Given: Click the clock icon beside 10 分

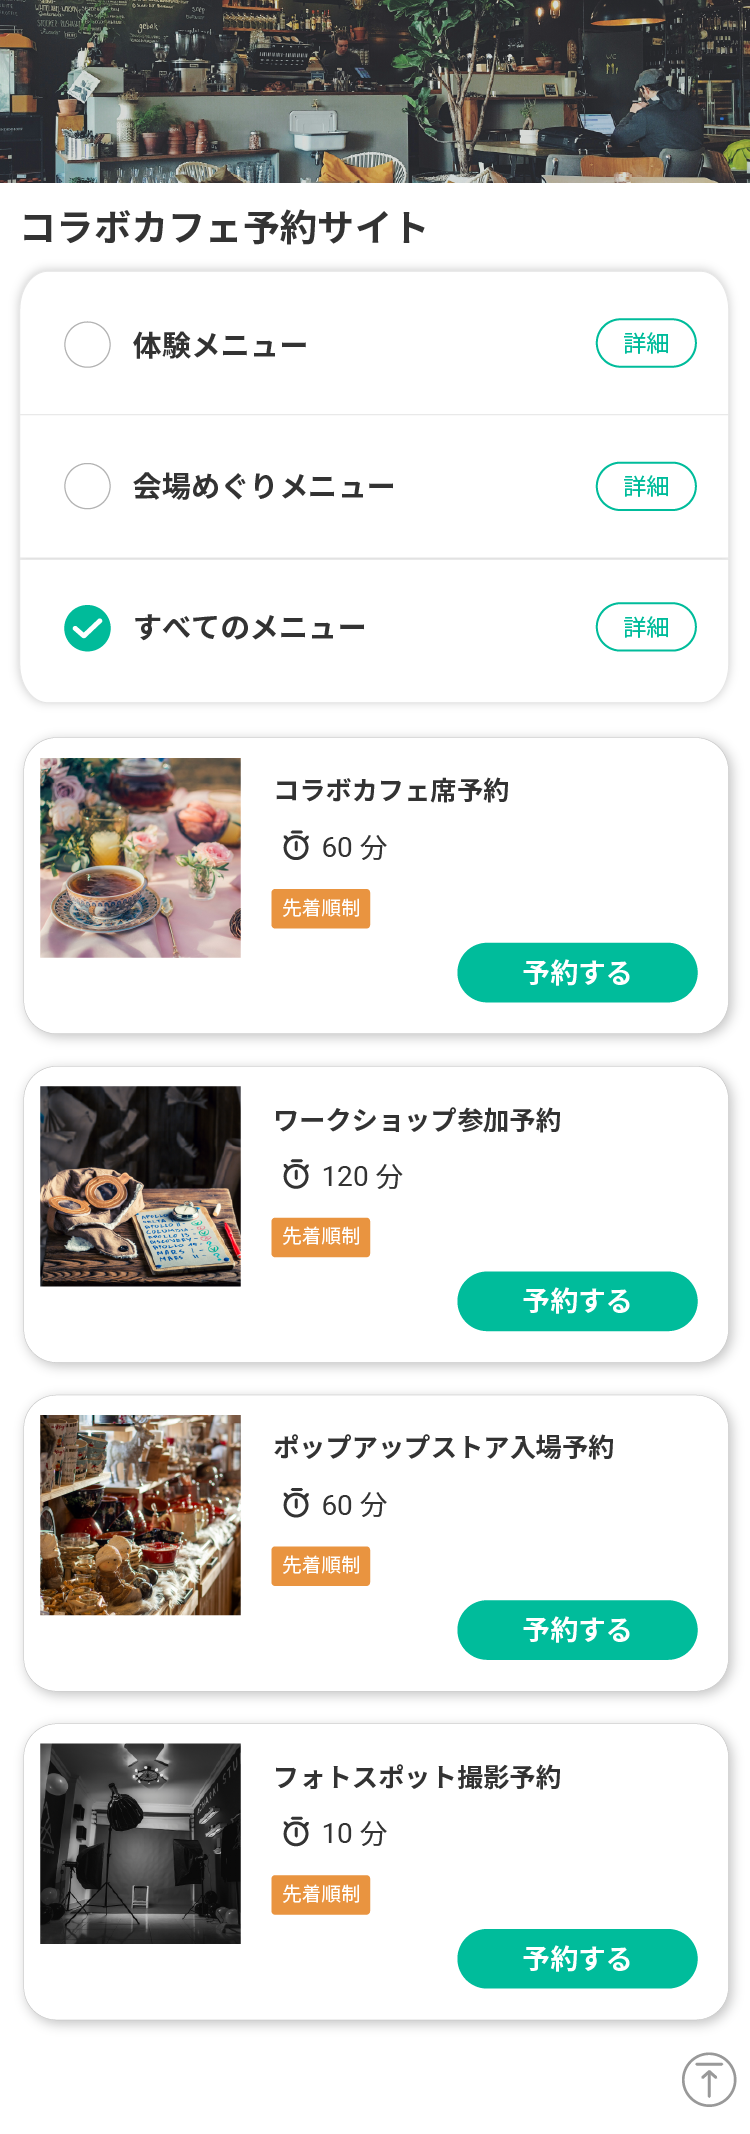Looking at the screenshot, I should tap(296, 1831).
